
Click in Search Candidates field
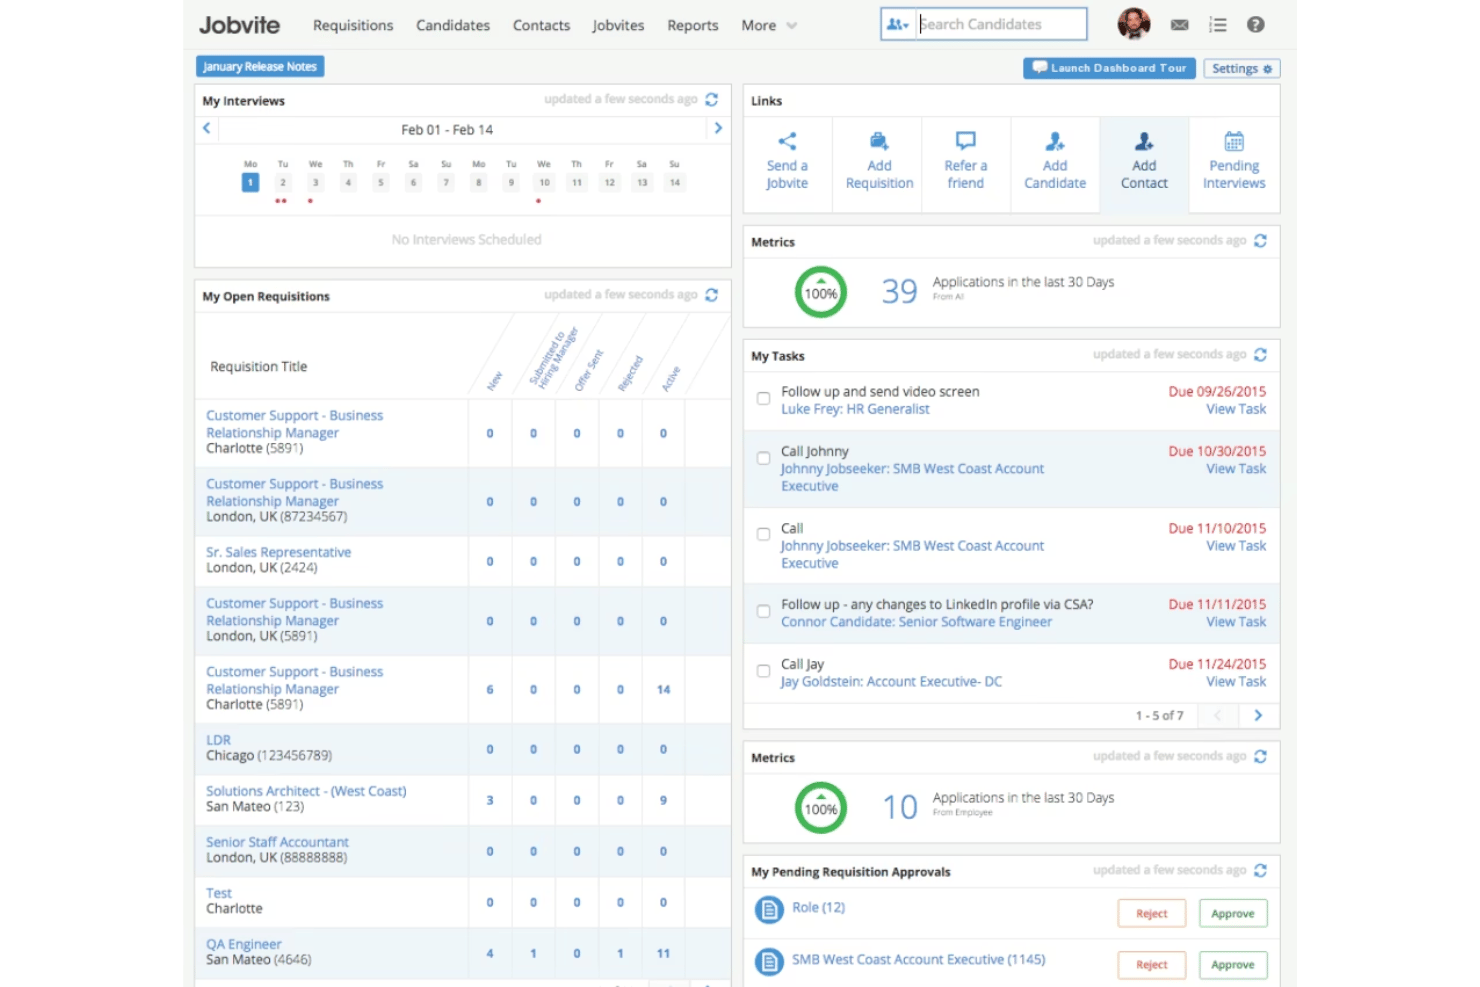1001,24
